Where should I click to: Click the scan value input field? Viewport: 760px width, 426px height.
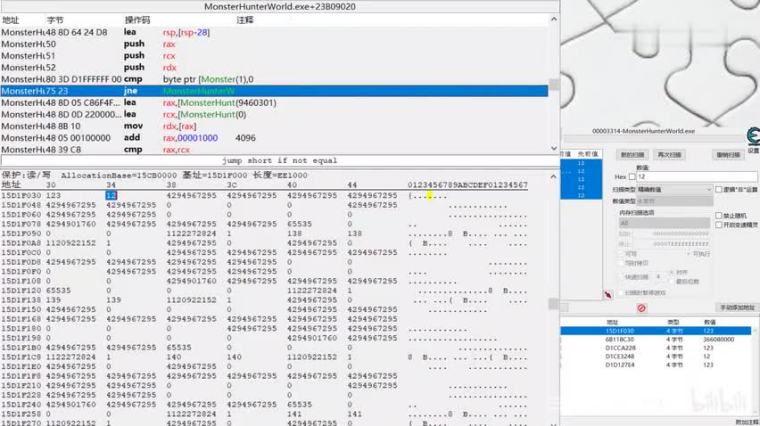coord(697,177)
